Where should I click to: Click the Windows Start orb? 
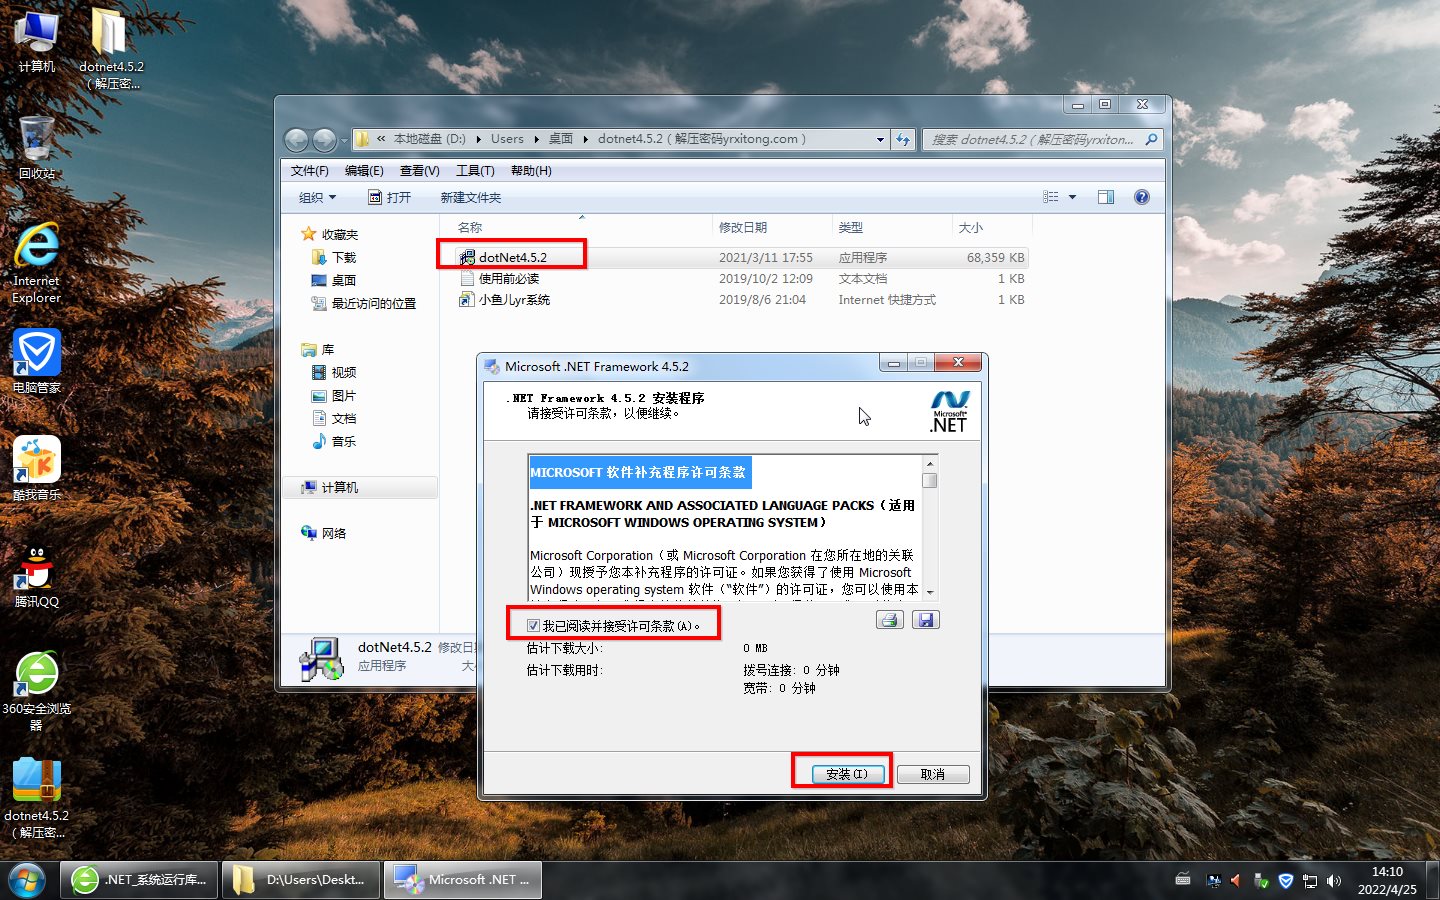[x=27, y=880]
